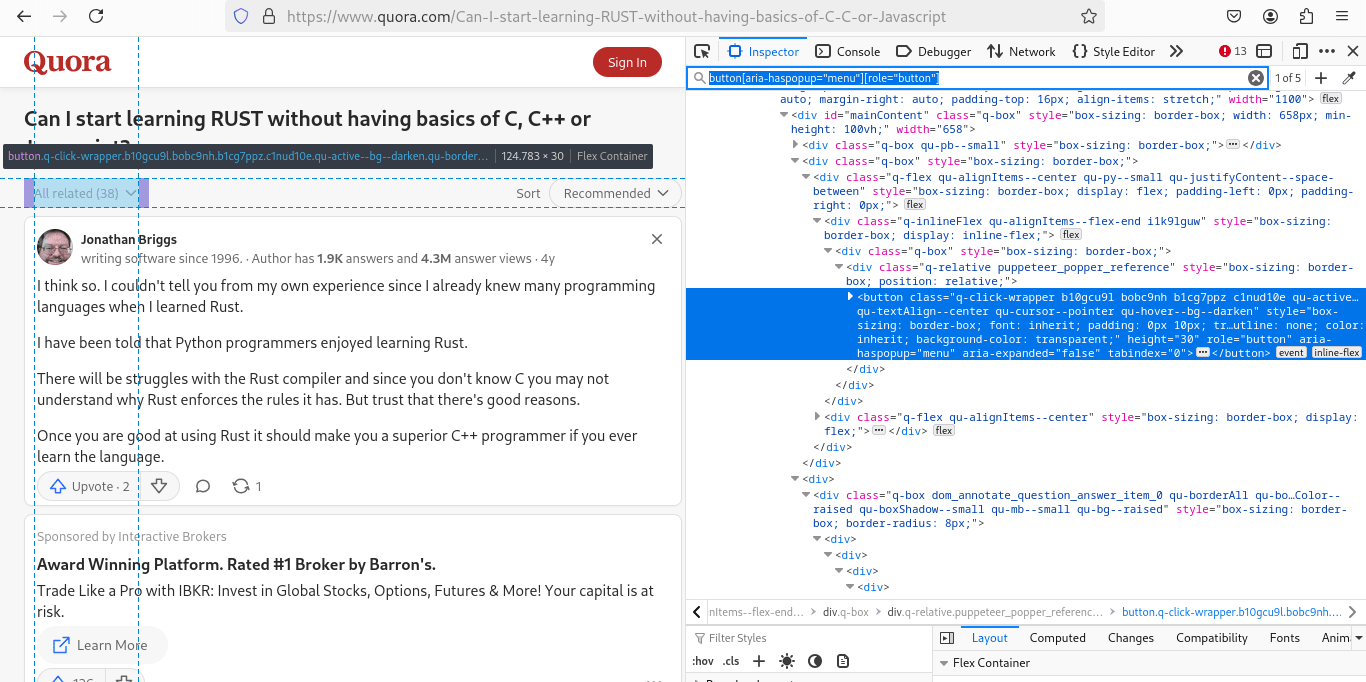
Task: Open the error count badge showing 13
Action: click(x=1233, y=51)
